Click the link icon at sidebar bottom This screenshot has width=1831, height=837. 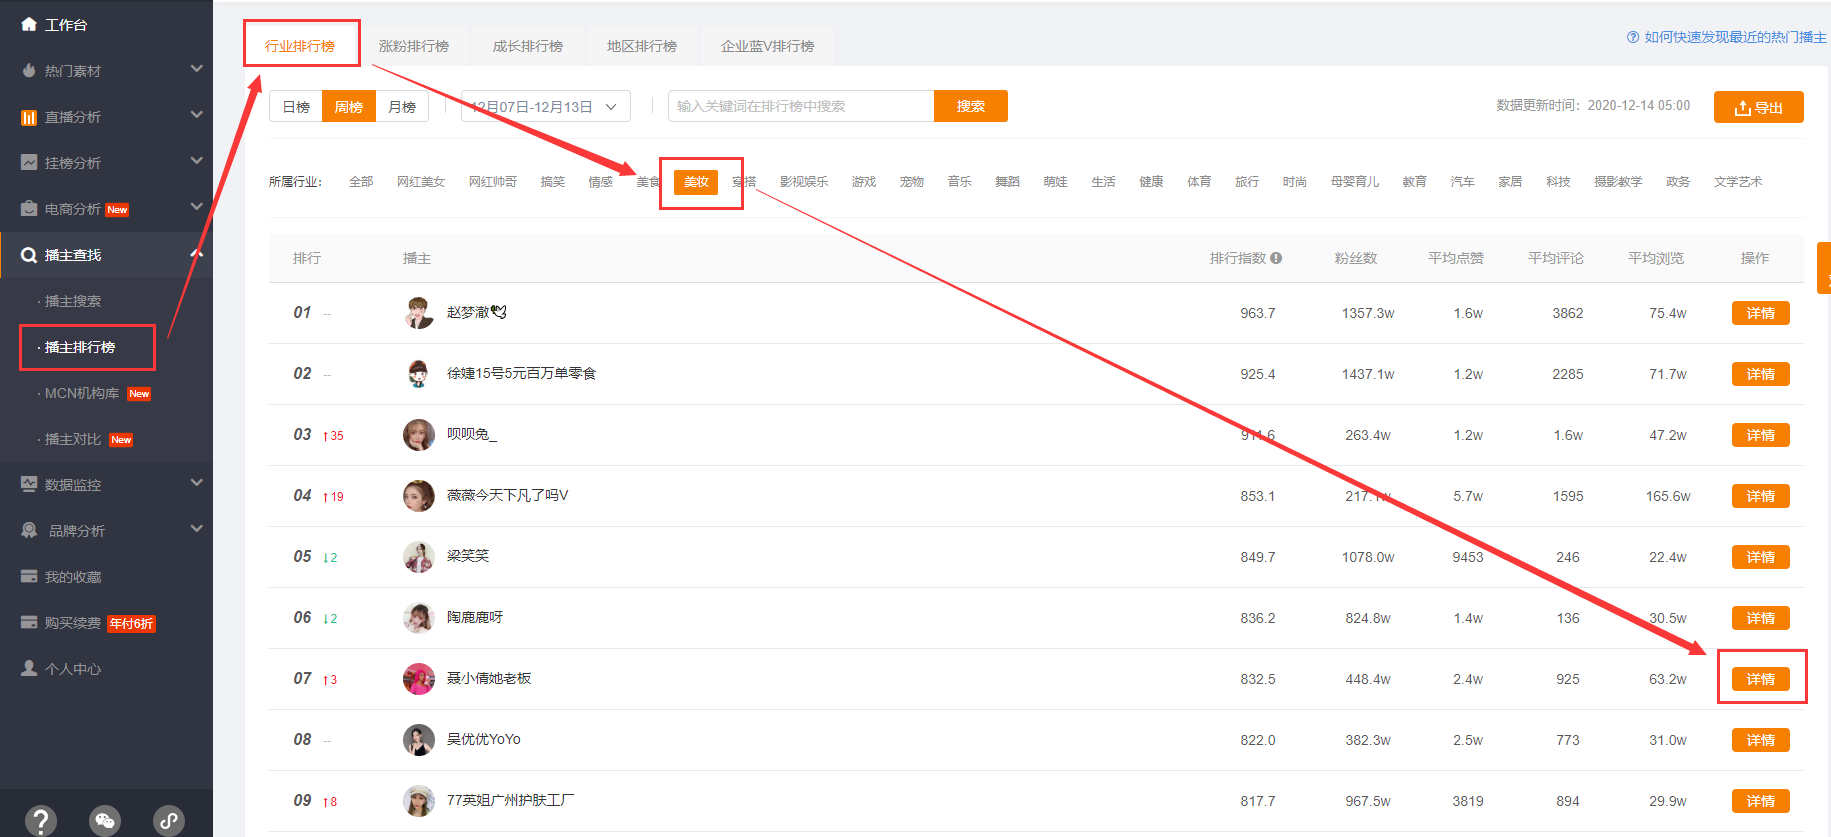coord(169,821)
